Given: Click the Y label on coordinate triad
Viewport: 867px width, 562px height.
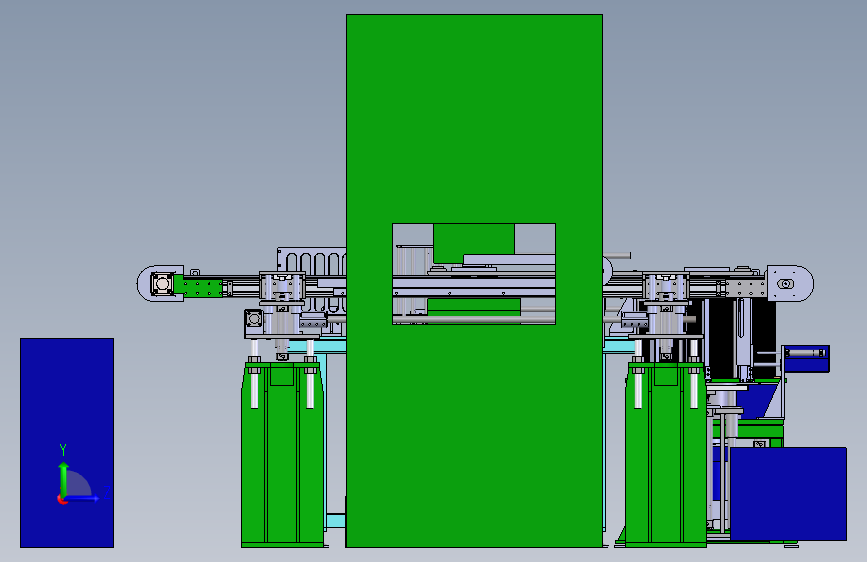Looking at the screenshot, I should (x=63, y=449).
